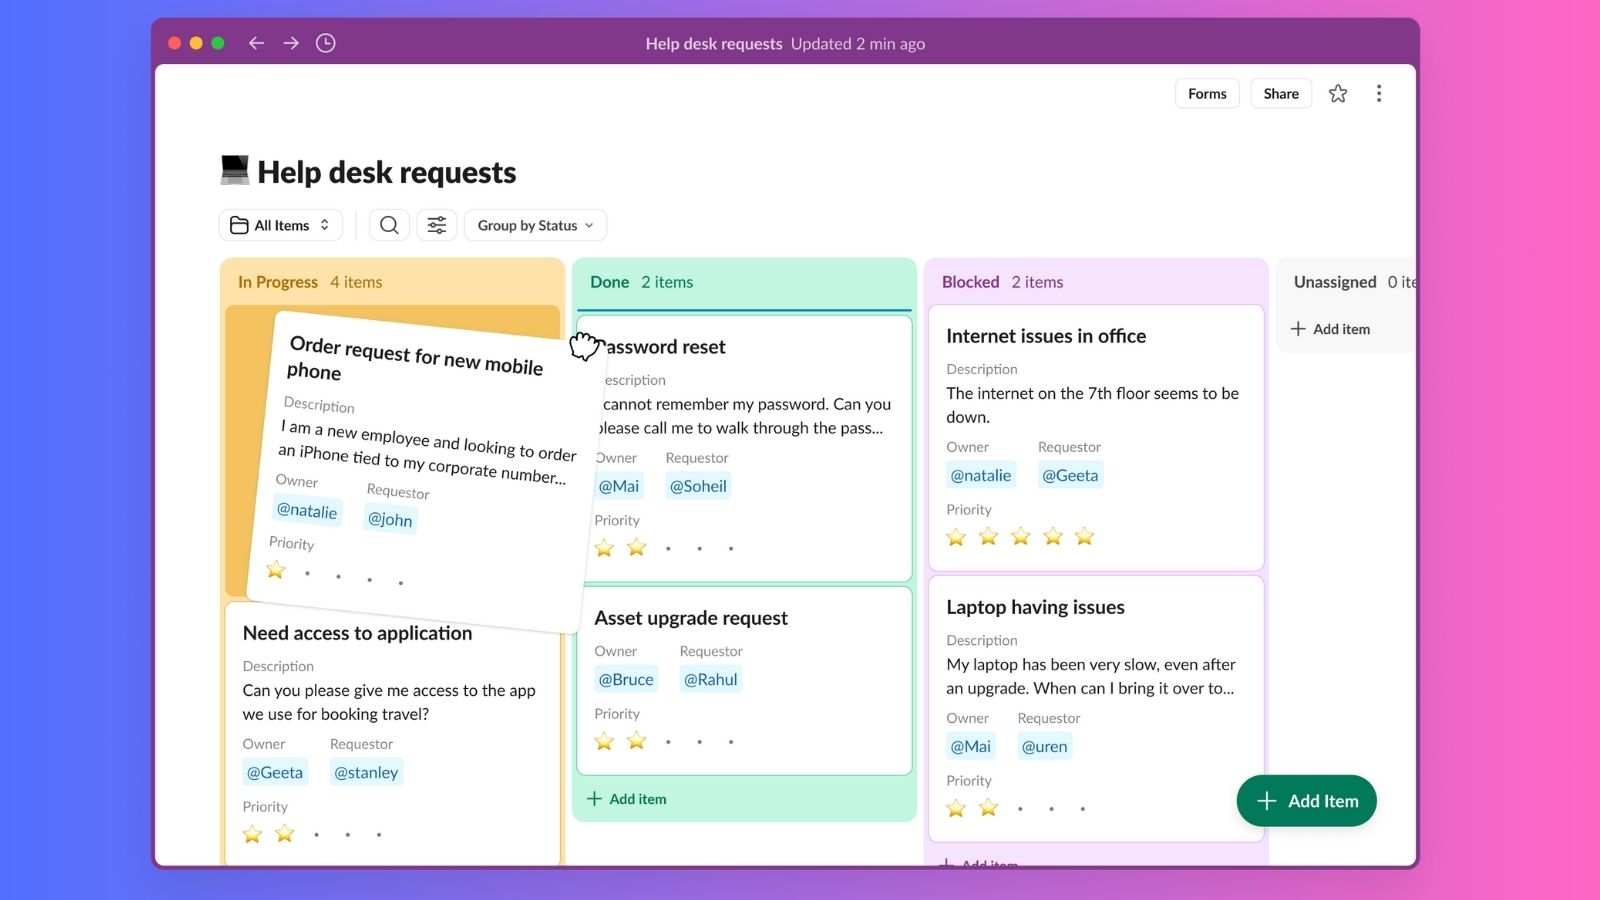This screenshot has width=1600, height=900.
Task: Add item in the Unassigned column
Action: [1331, 329]
